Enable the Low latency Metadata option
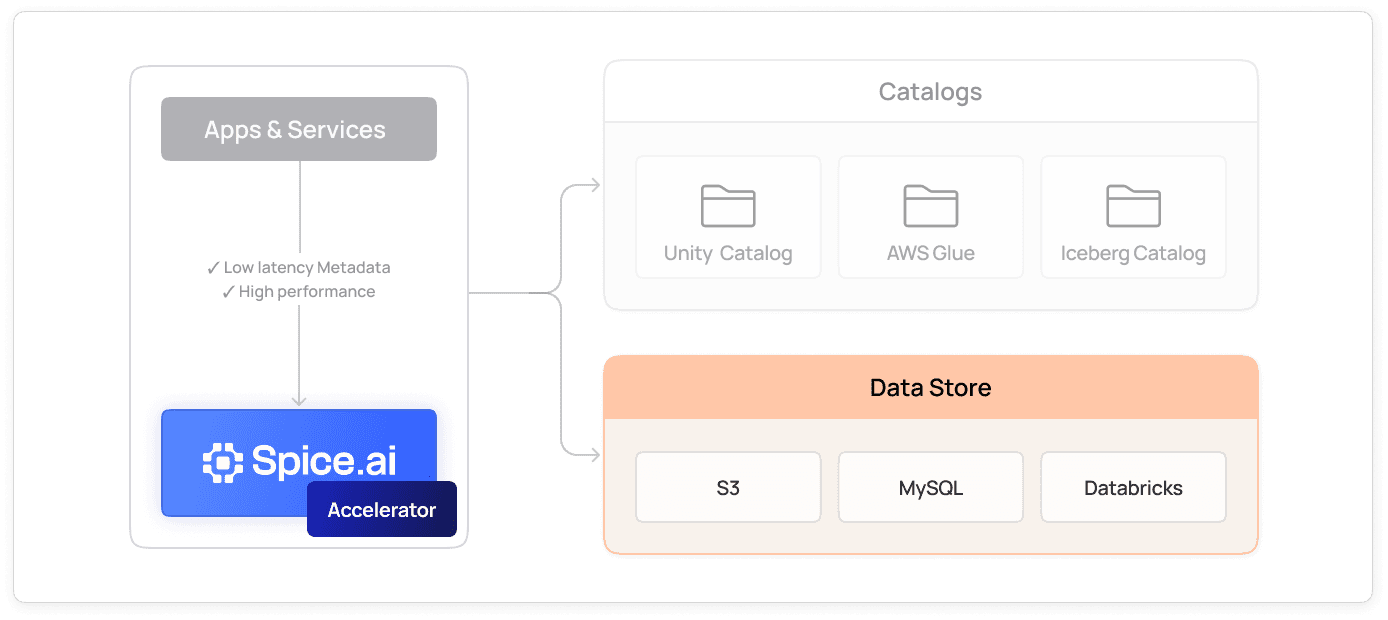Image resolution: width=1388 pixels, height=620 pixels. pos(298,268)
